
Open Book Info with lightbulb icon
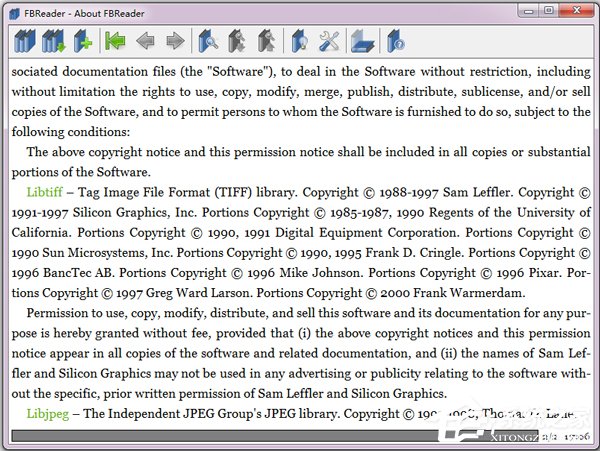pyautogui.click(x=300, y=41)
